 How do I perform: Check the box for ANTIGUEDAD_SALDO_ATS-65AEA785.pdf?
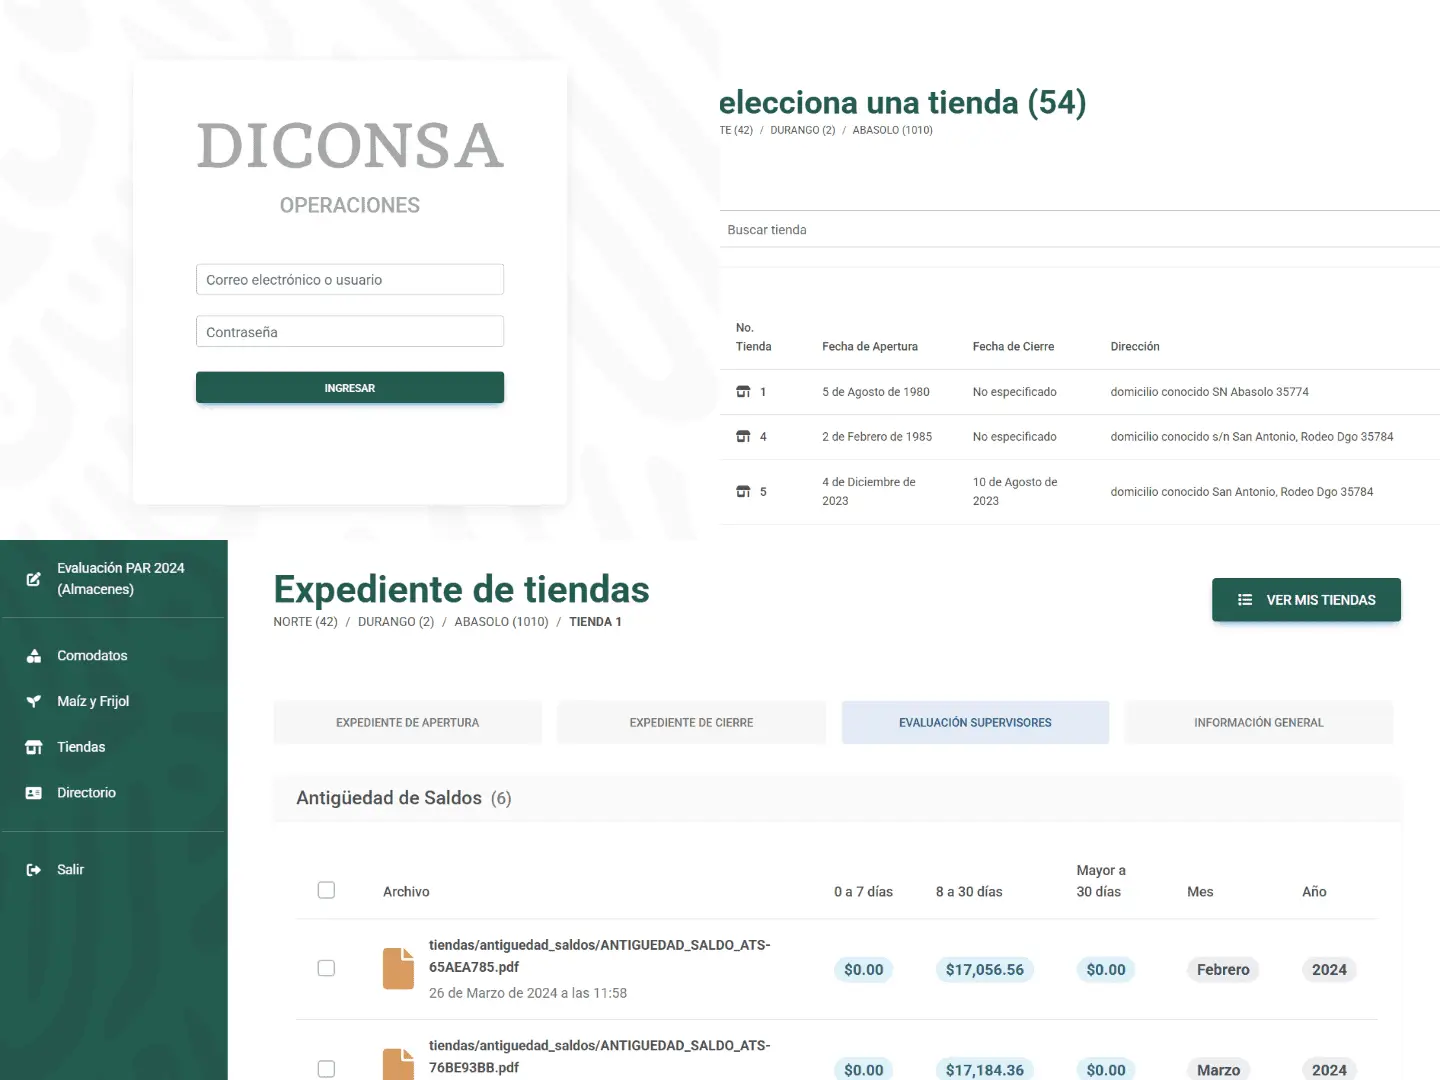tap(326, 968)
